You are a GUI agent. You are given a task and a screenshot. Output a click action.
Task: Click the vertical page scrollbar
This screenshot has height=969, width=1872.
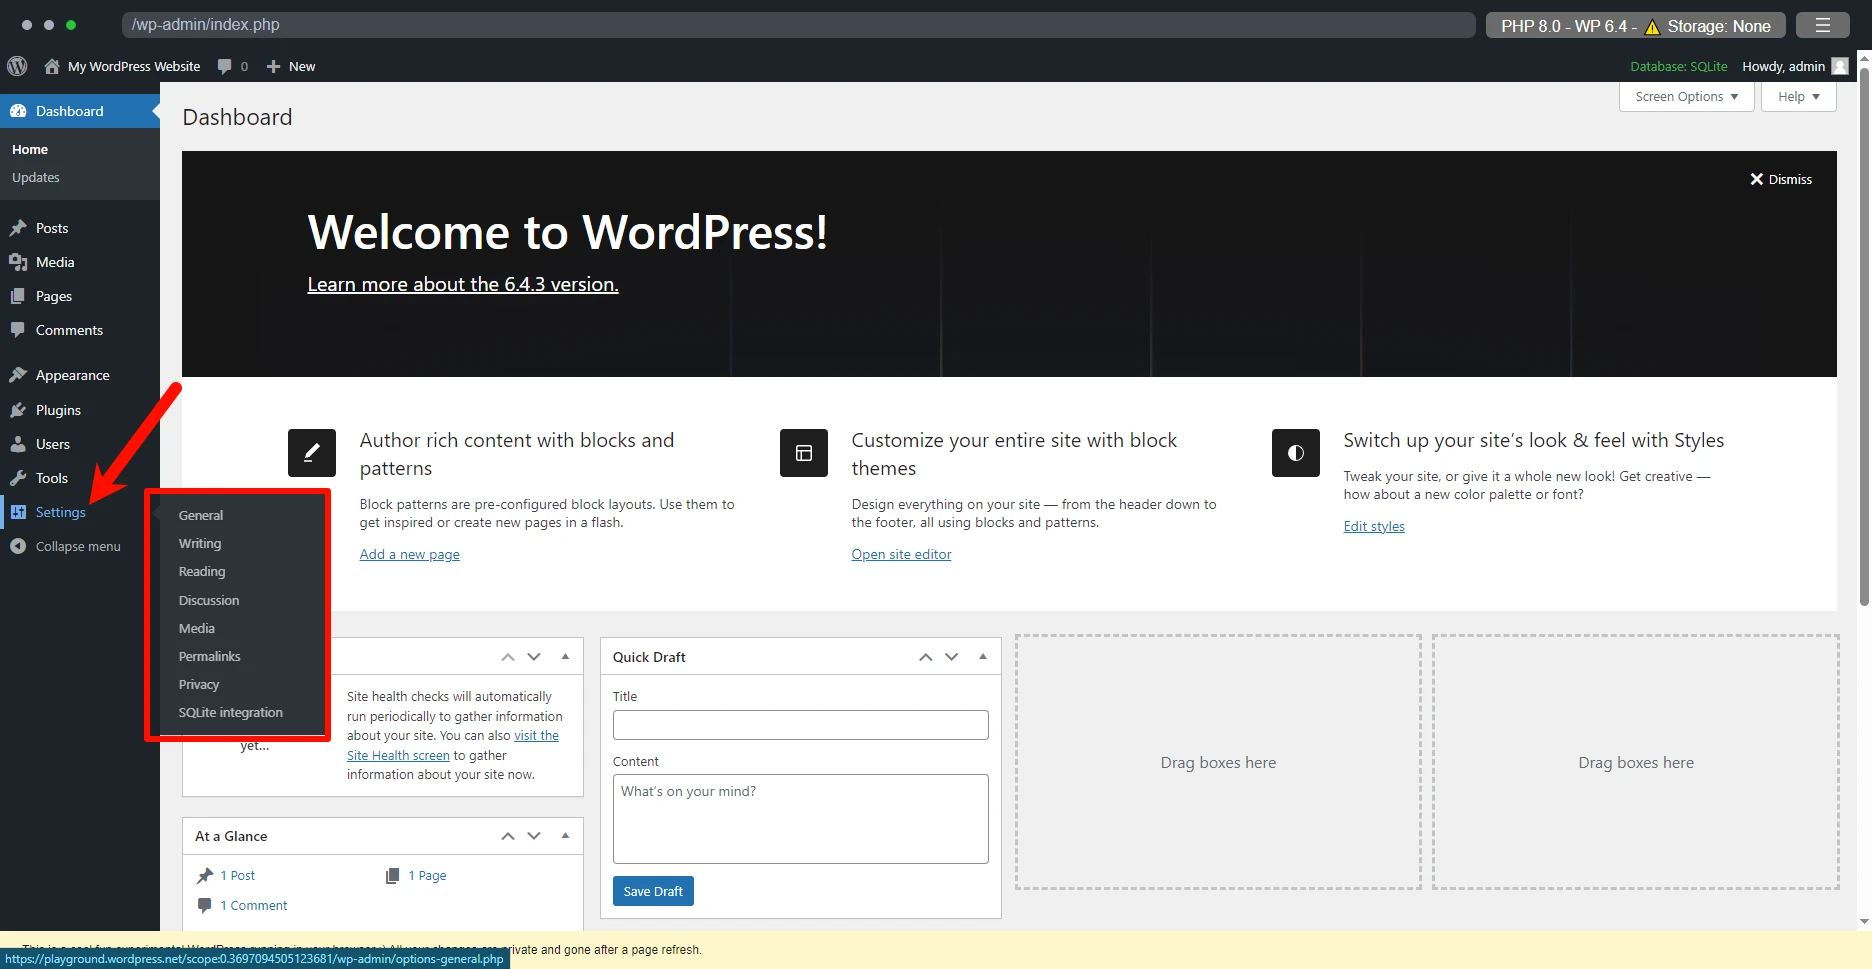tap(1863, 400)
